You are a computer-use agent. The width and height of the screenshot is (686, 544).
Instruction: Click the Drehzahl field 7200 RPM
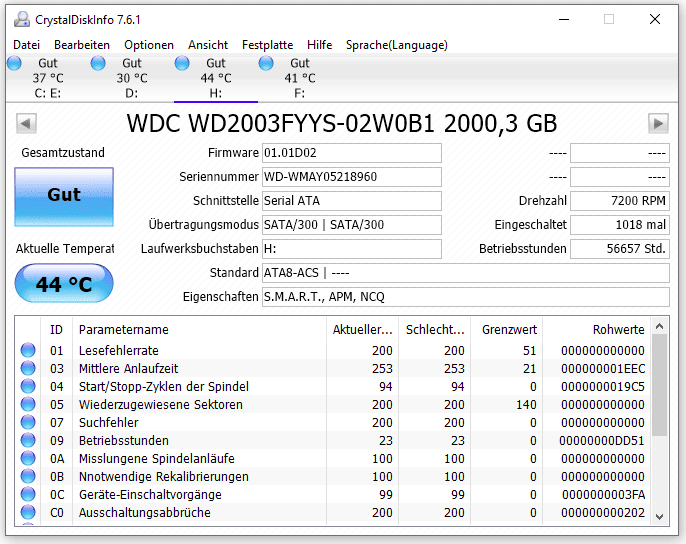[620, 201]
